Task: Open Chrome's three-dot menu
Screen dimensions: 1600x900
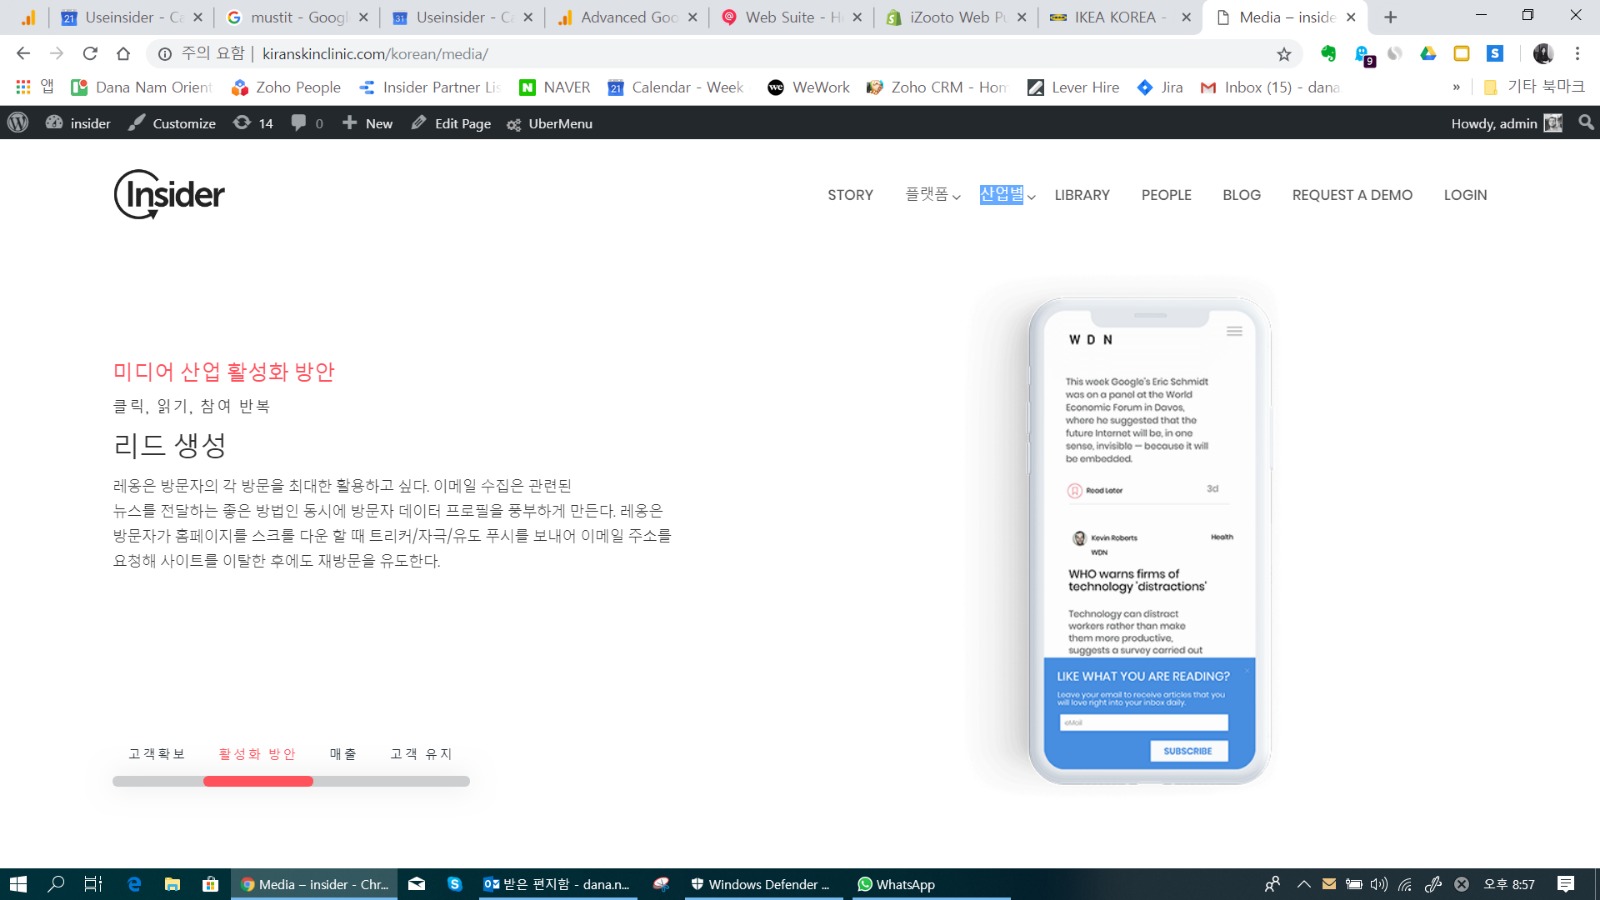Action: coord(1577,54)
